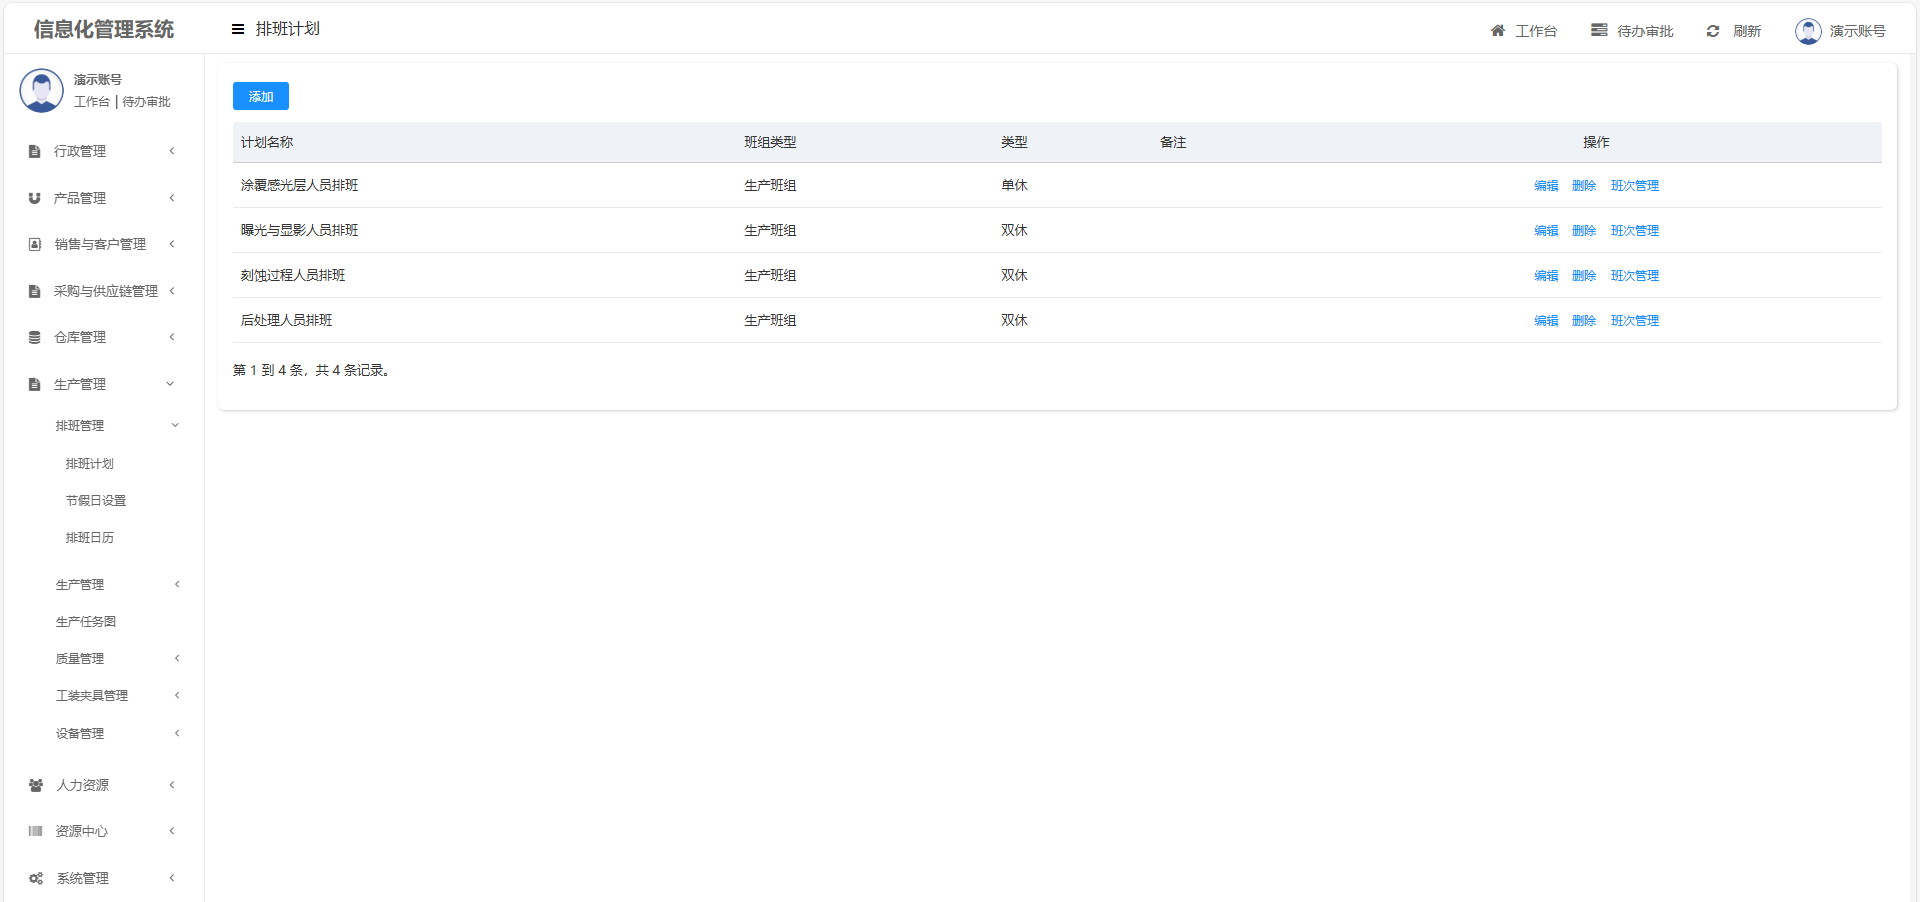Click the 系统管理 gears icon in sidebar
The width and height of the screenshot is (1920, 902).
click(x=36, y=879)
